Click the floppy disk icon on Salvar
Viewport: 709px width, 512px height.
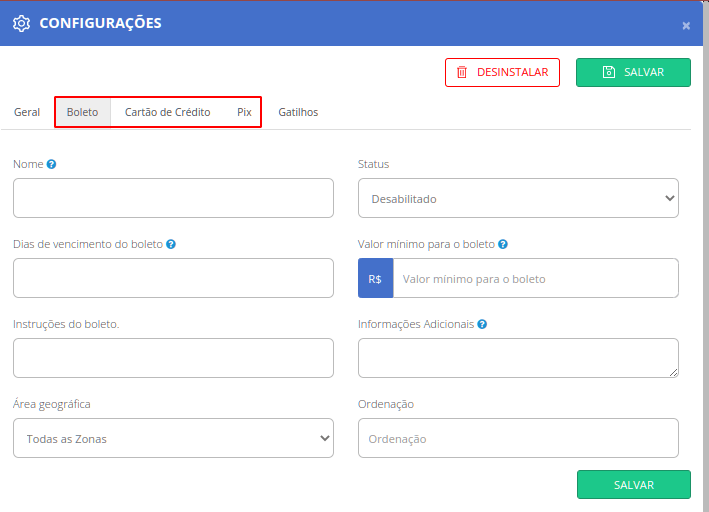609,72
